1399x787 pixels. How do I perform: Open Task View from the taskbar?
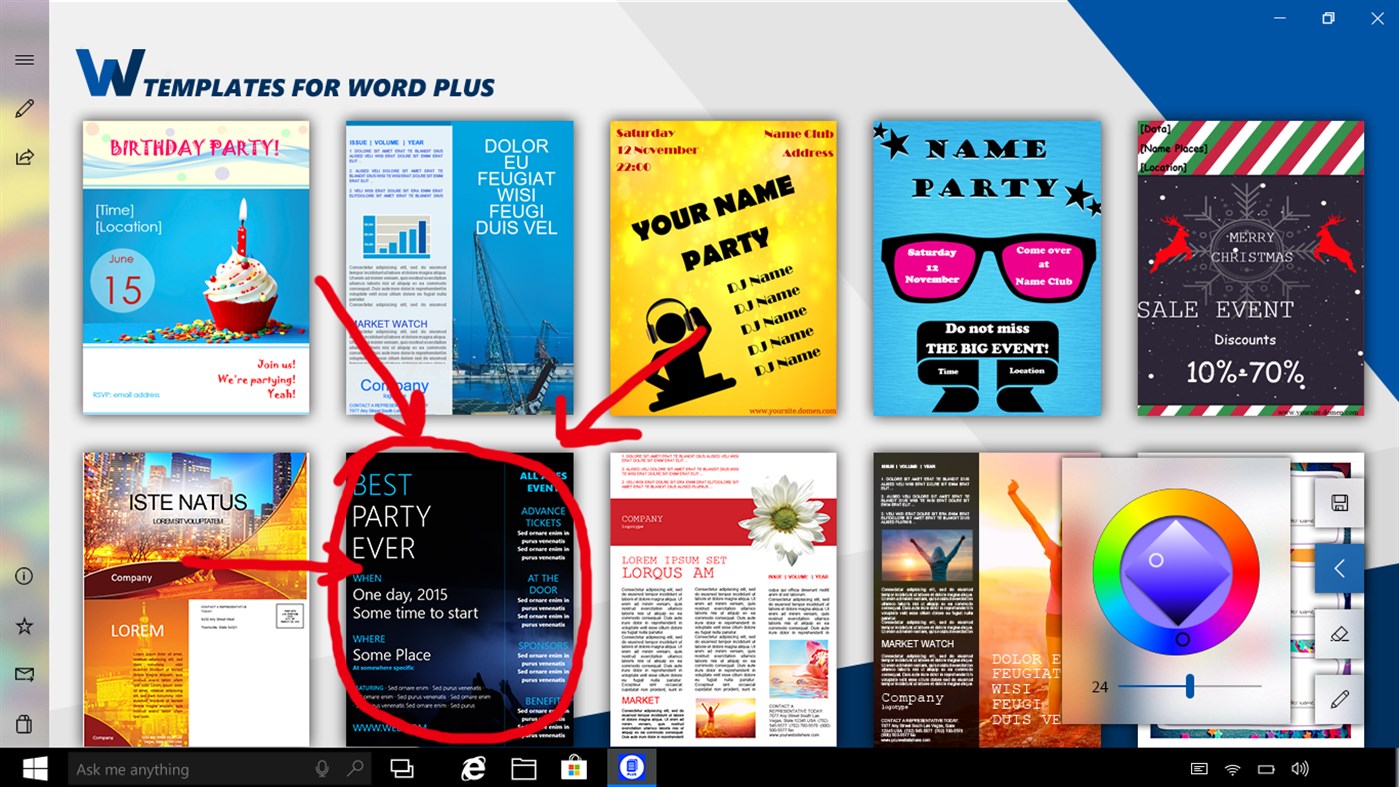(x=402, y=768)
